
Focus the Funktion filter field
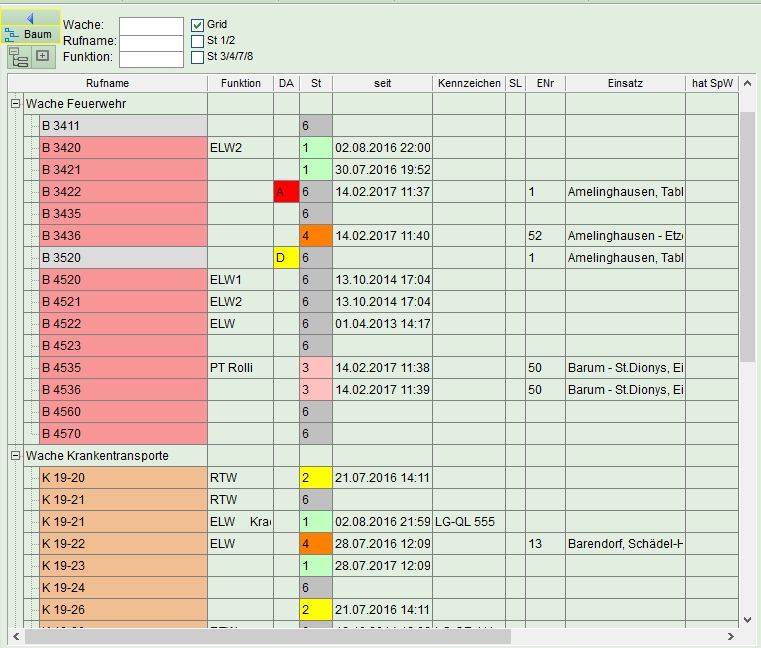coord(151,59)
